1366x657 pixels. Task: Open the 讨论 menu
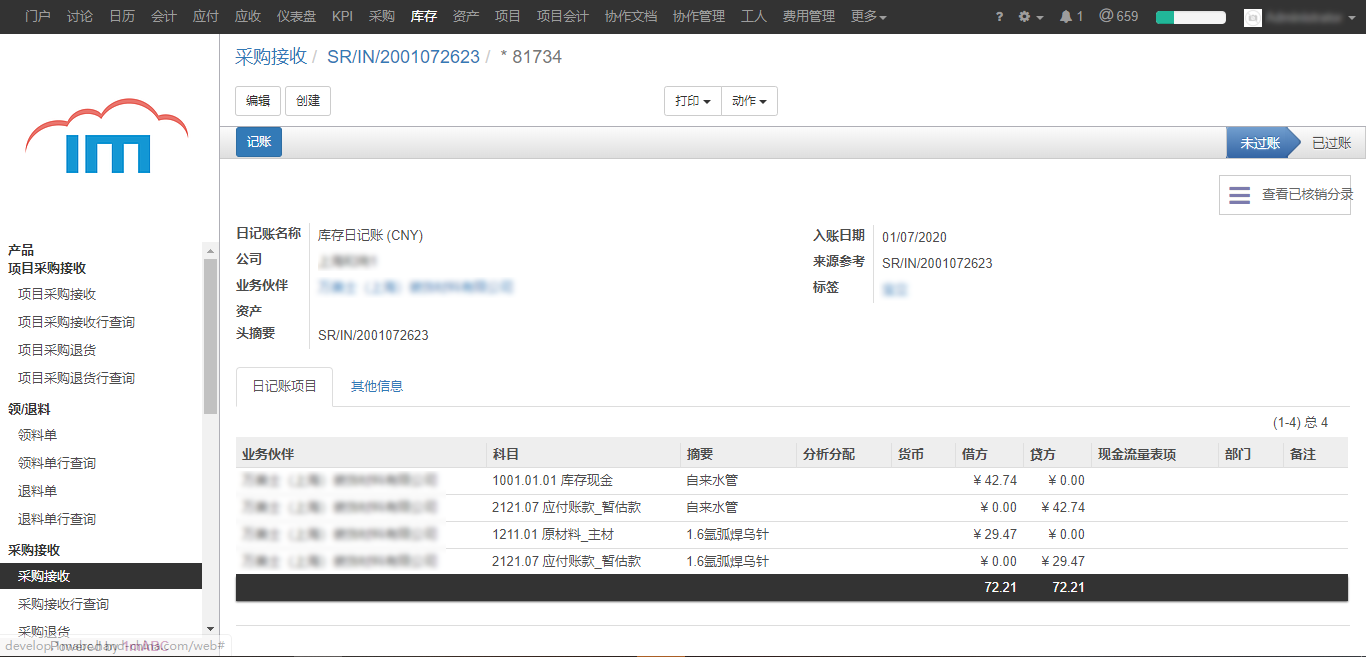80,17
